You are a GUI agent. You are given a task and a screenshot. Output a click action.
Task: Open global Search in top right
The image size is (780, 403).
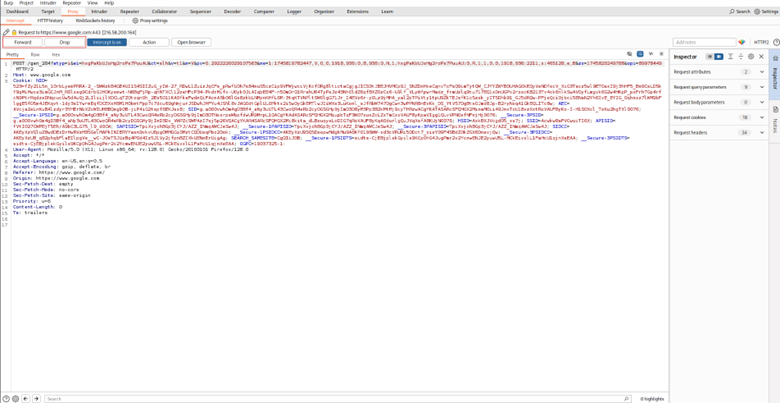click(739, 12)
